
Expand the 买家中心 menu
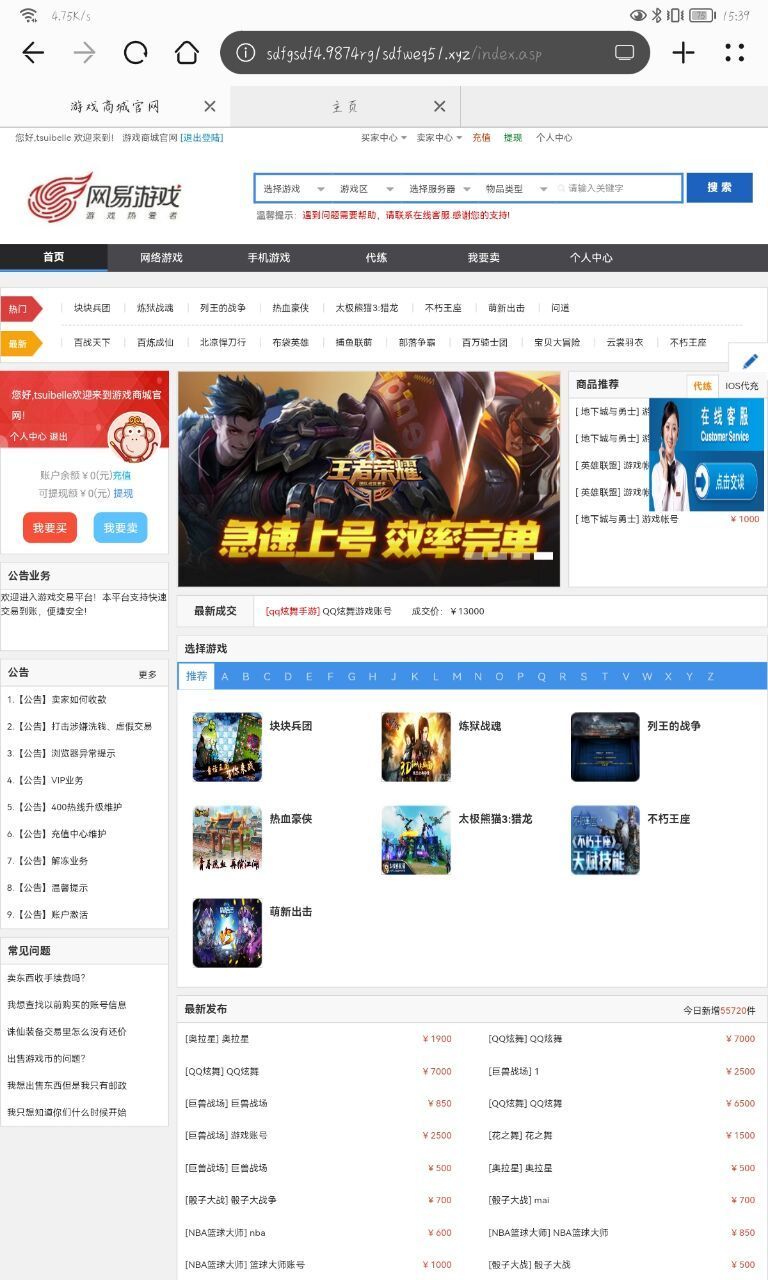(384, 138)
